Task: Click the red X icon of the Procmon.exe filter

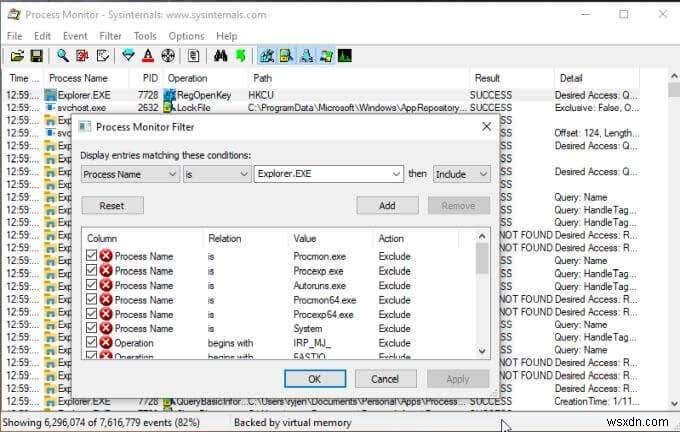Action: pyautogui.click(x=106, y=256)
